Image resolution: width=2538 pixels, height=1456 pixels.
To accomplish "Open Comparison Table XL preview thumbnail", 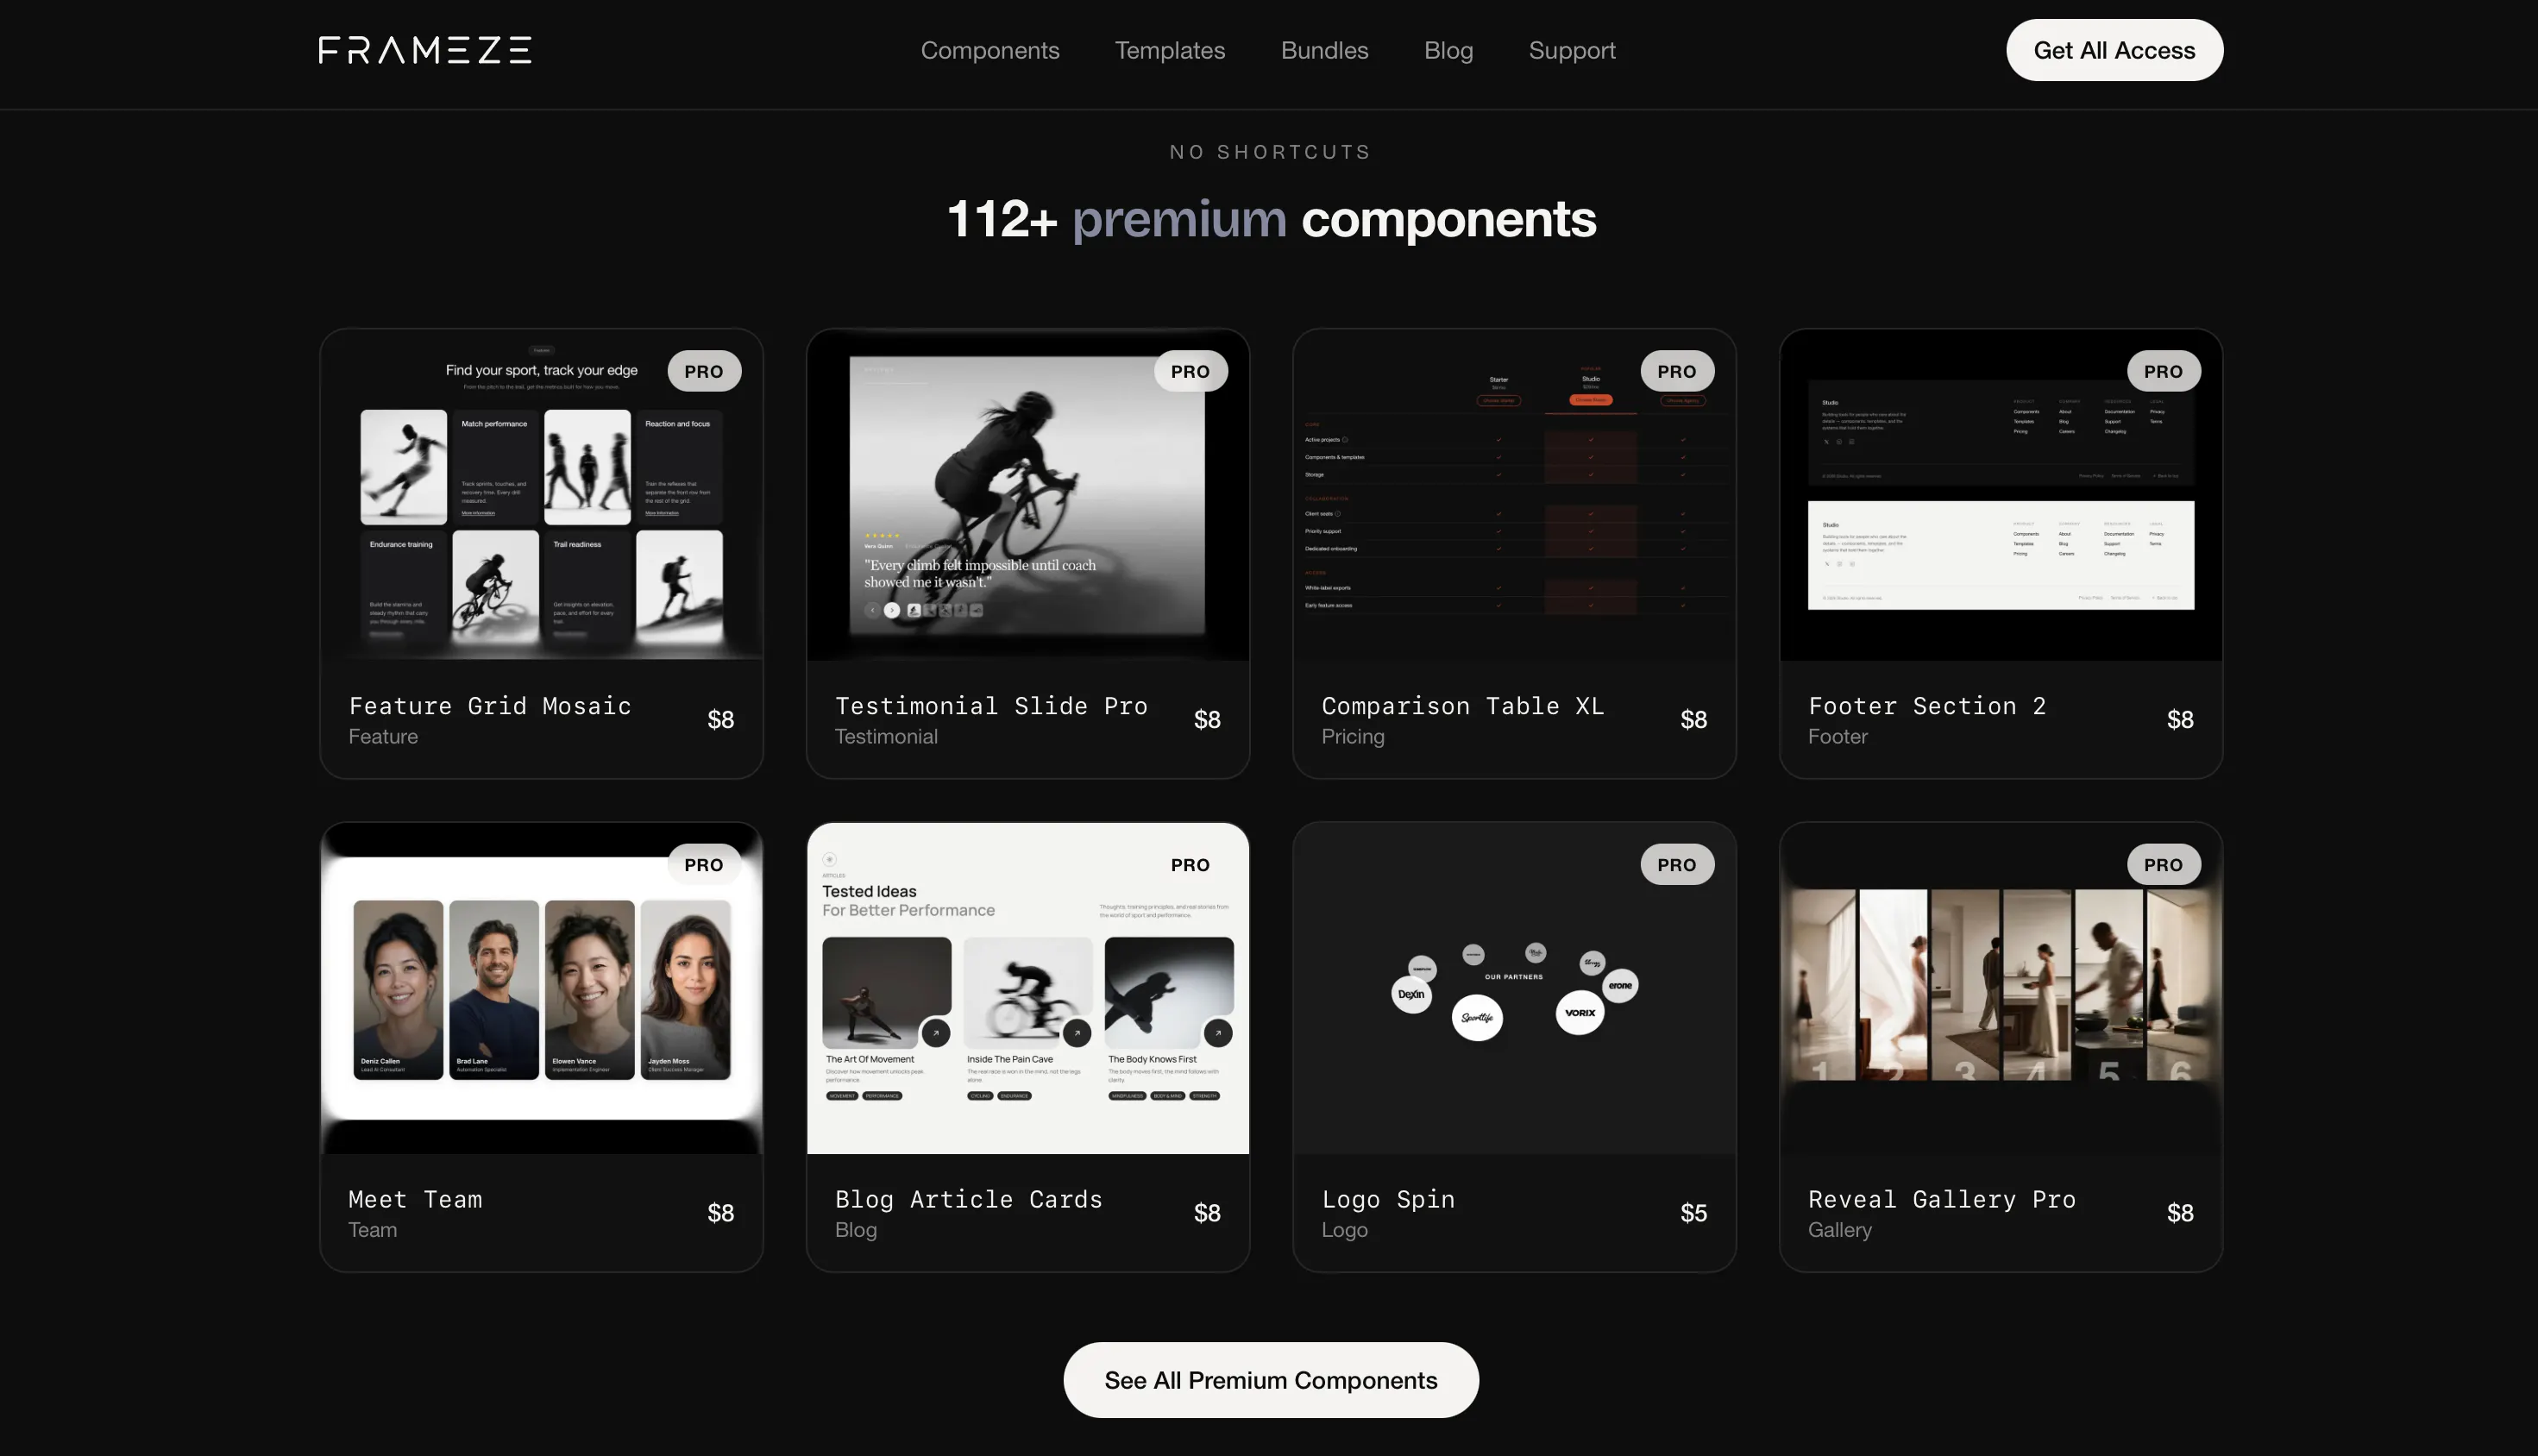I will click(x=1514, y=495).
